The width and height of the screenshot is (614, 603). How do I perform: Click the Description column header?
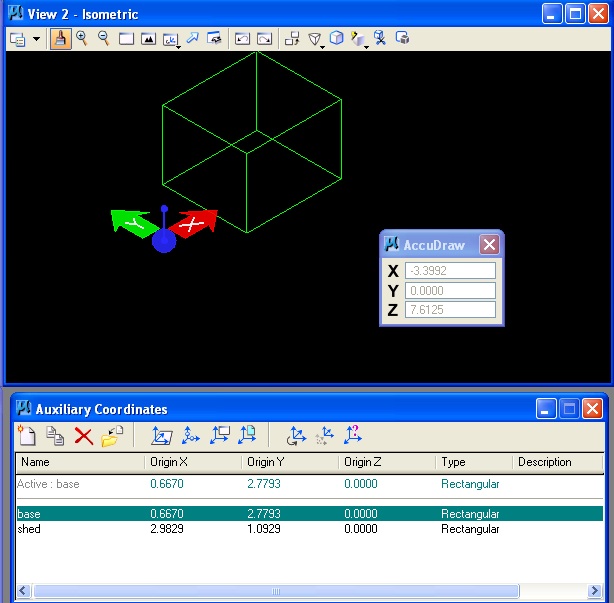[x=558, y=462]
